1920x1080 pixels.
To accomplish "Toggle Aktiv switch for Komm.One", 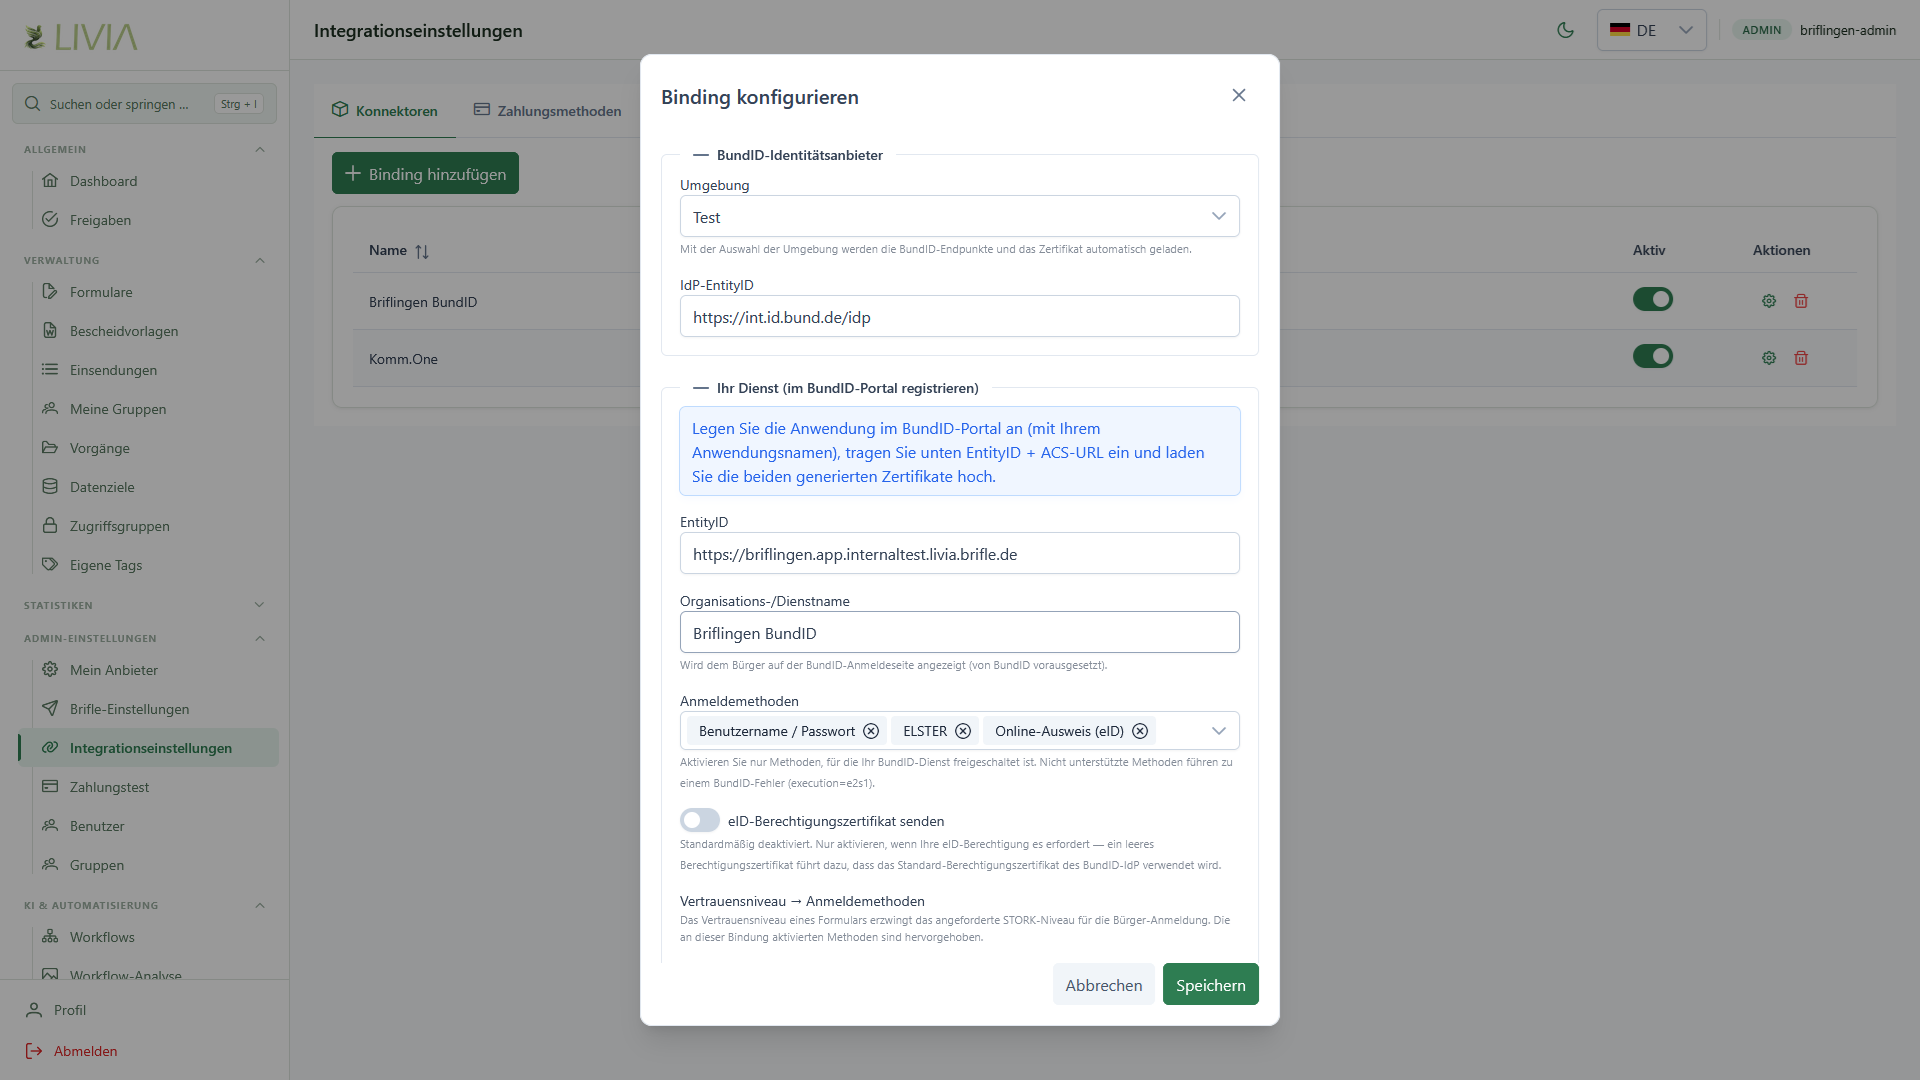I will [1653, 357].
